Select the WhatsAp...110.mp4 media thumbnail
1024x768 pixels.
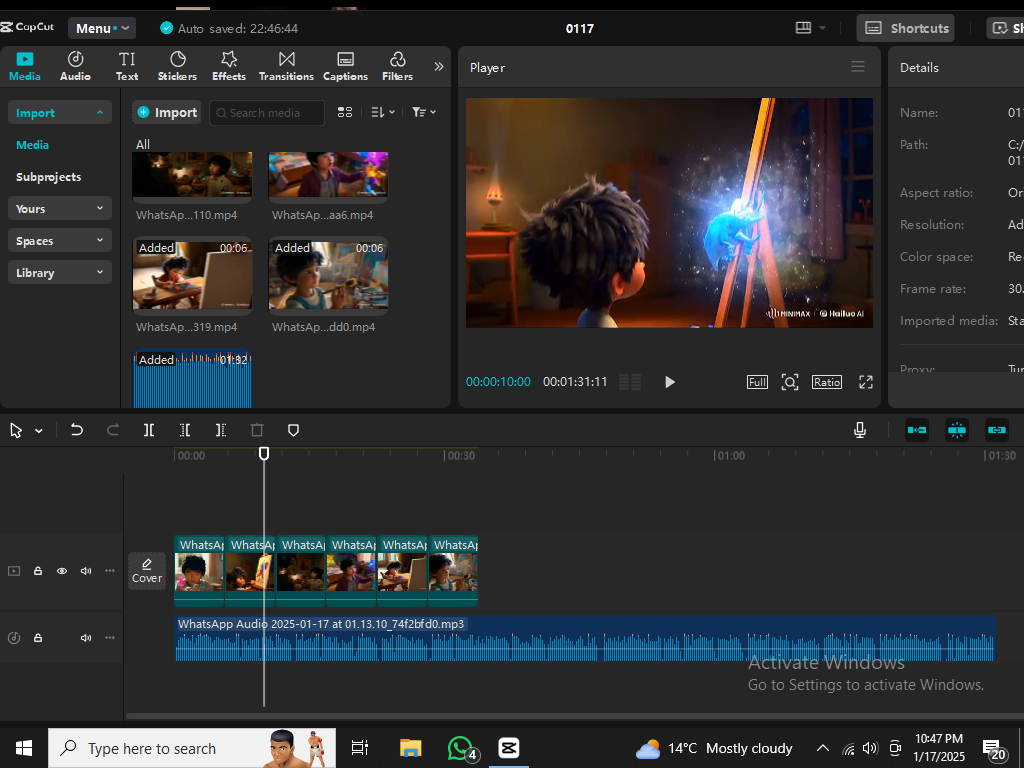[193, 174]
